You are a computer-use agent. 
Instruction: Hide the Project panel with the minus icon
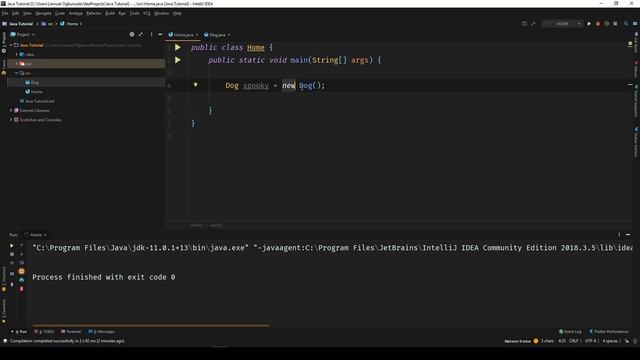pyautogui.click(x=160, y=34)
